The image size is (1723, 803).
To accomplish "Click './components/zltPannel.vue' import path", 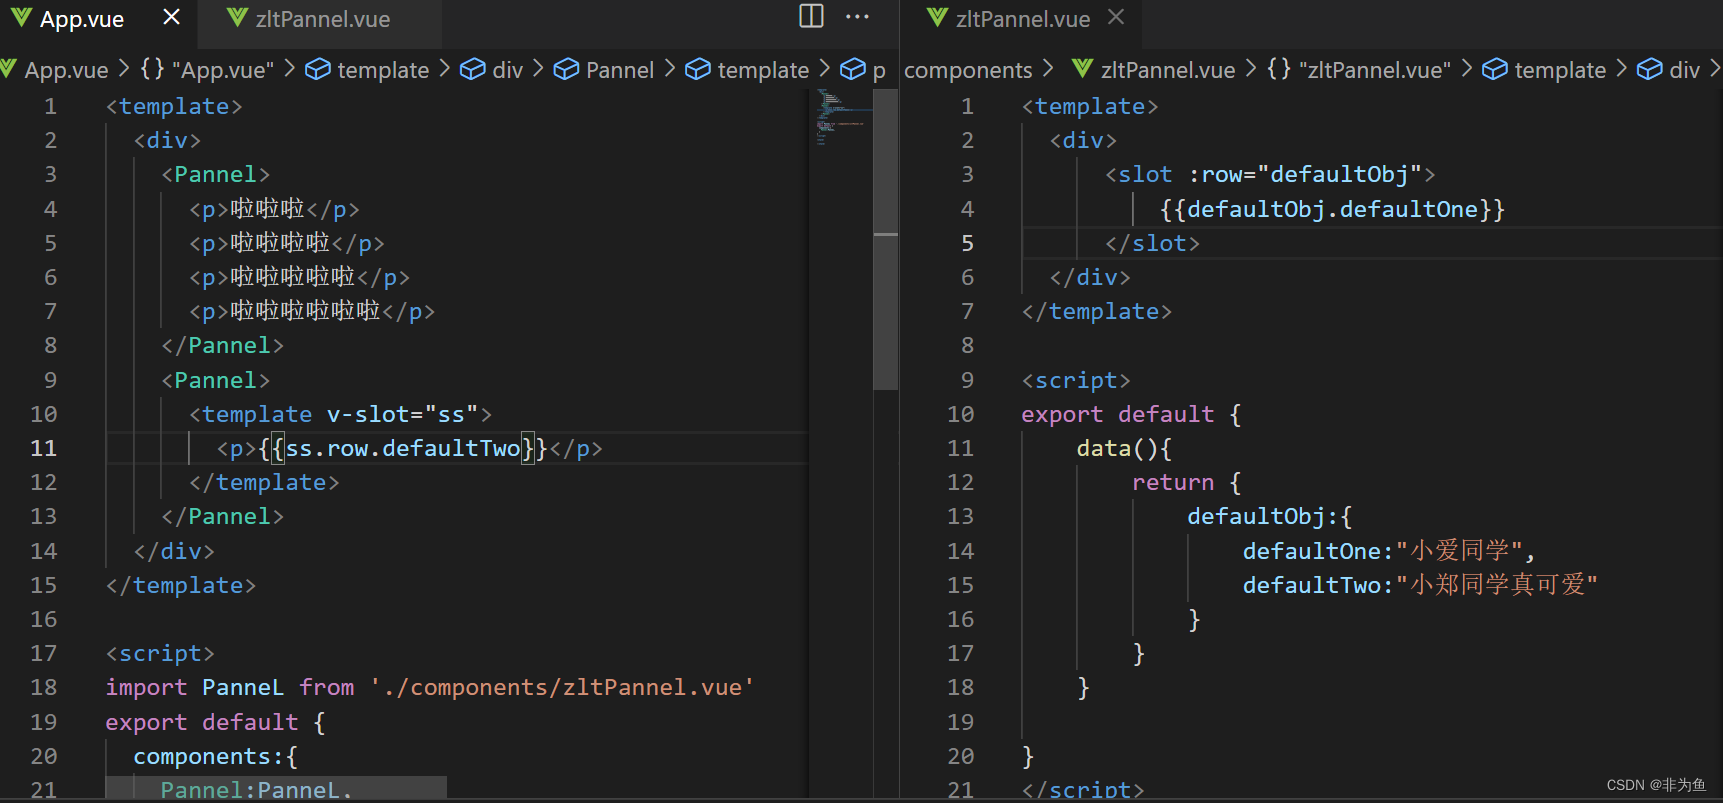I will (x=562, y=687).
